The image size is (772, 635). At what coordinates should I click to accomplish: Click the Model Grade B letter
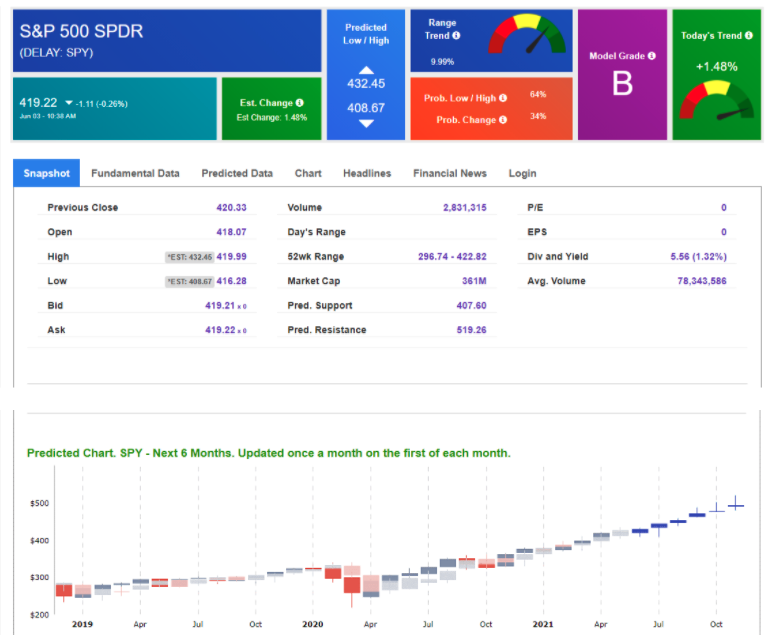pos(622,83)
